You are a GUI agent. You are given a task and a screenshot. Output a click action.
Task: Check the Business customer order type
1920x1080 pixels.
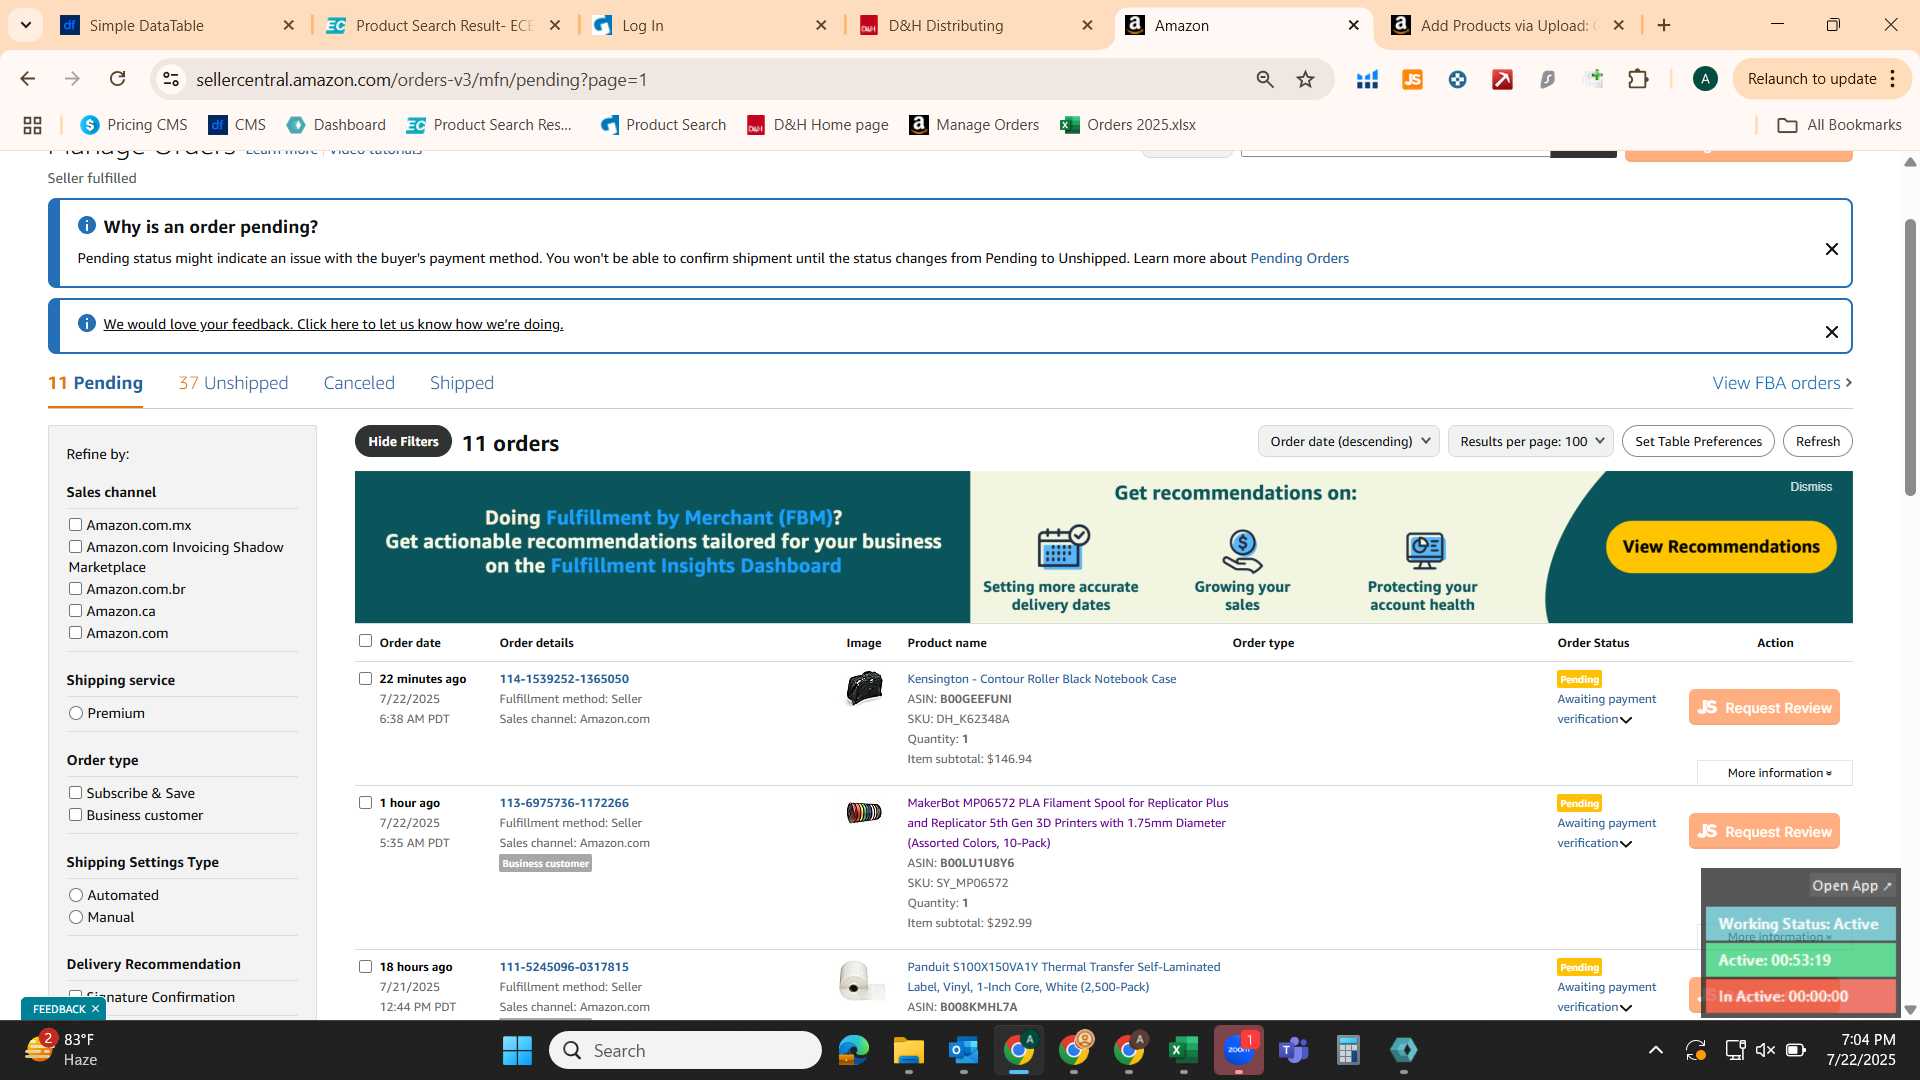point(75,814)
